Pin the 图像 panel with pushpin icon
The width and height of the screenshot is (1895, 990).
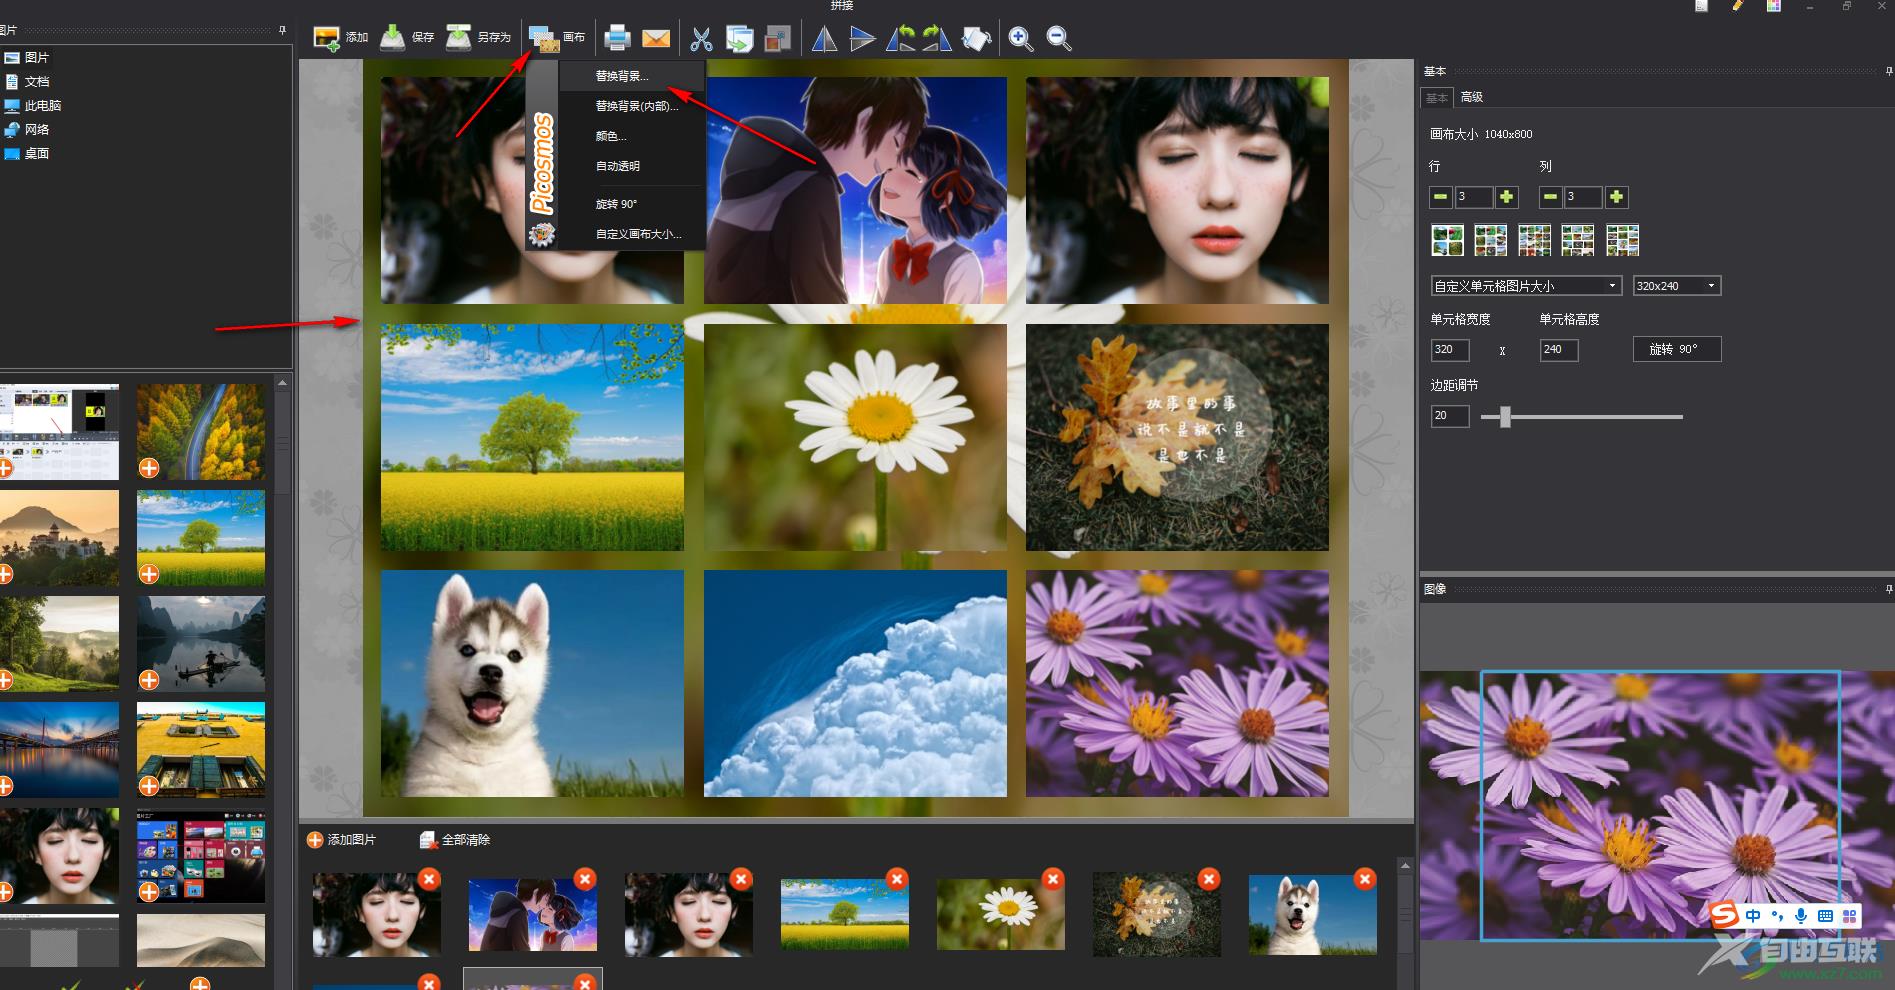(x=1888, y=589)
